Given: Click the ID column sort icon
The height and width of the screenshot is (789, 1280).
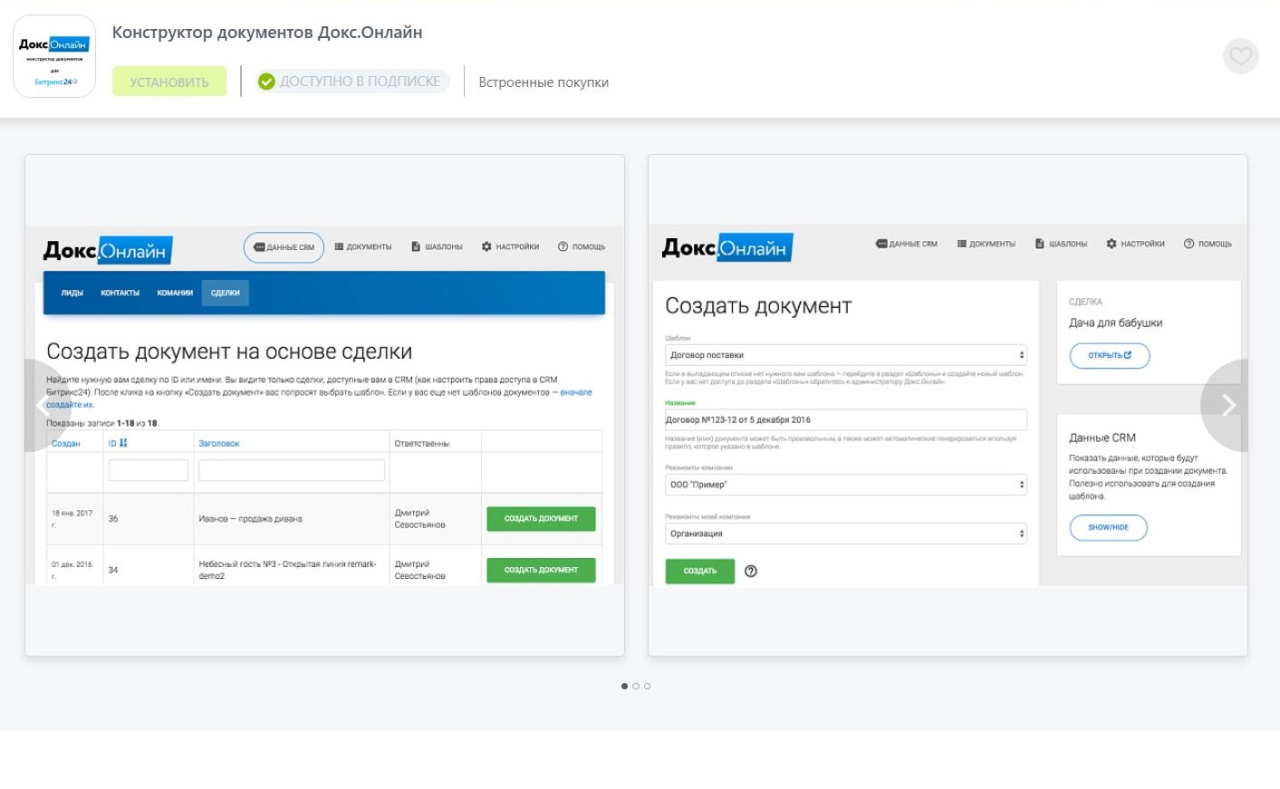Looking at the screenshot, I should click(124, 443).
